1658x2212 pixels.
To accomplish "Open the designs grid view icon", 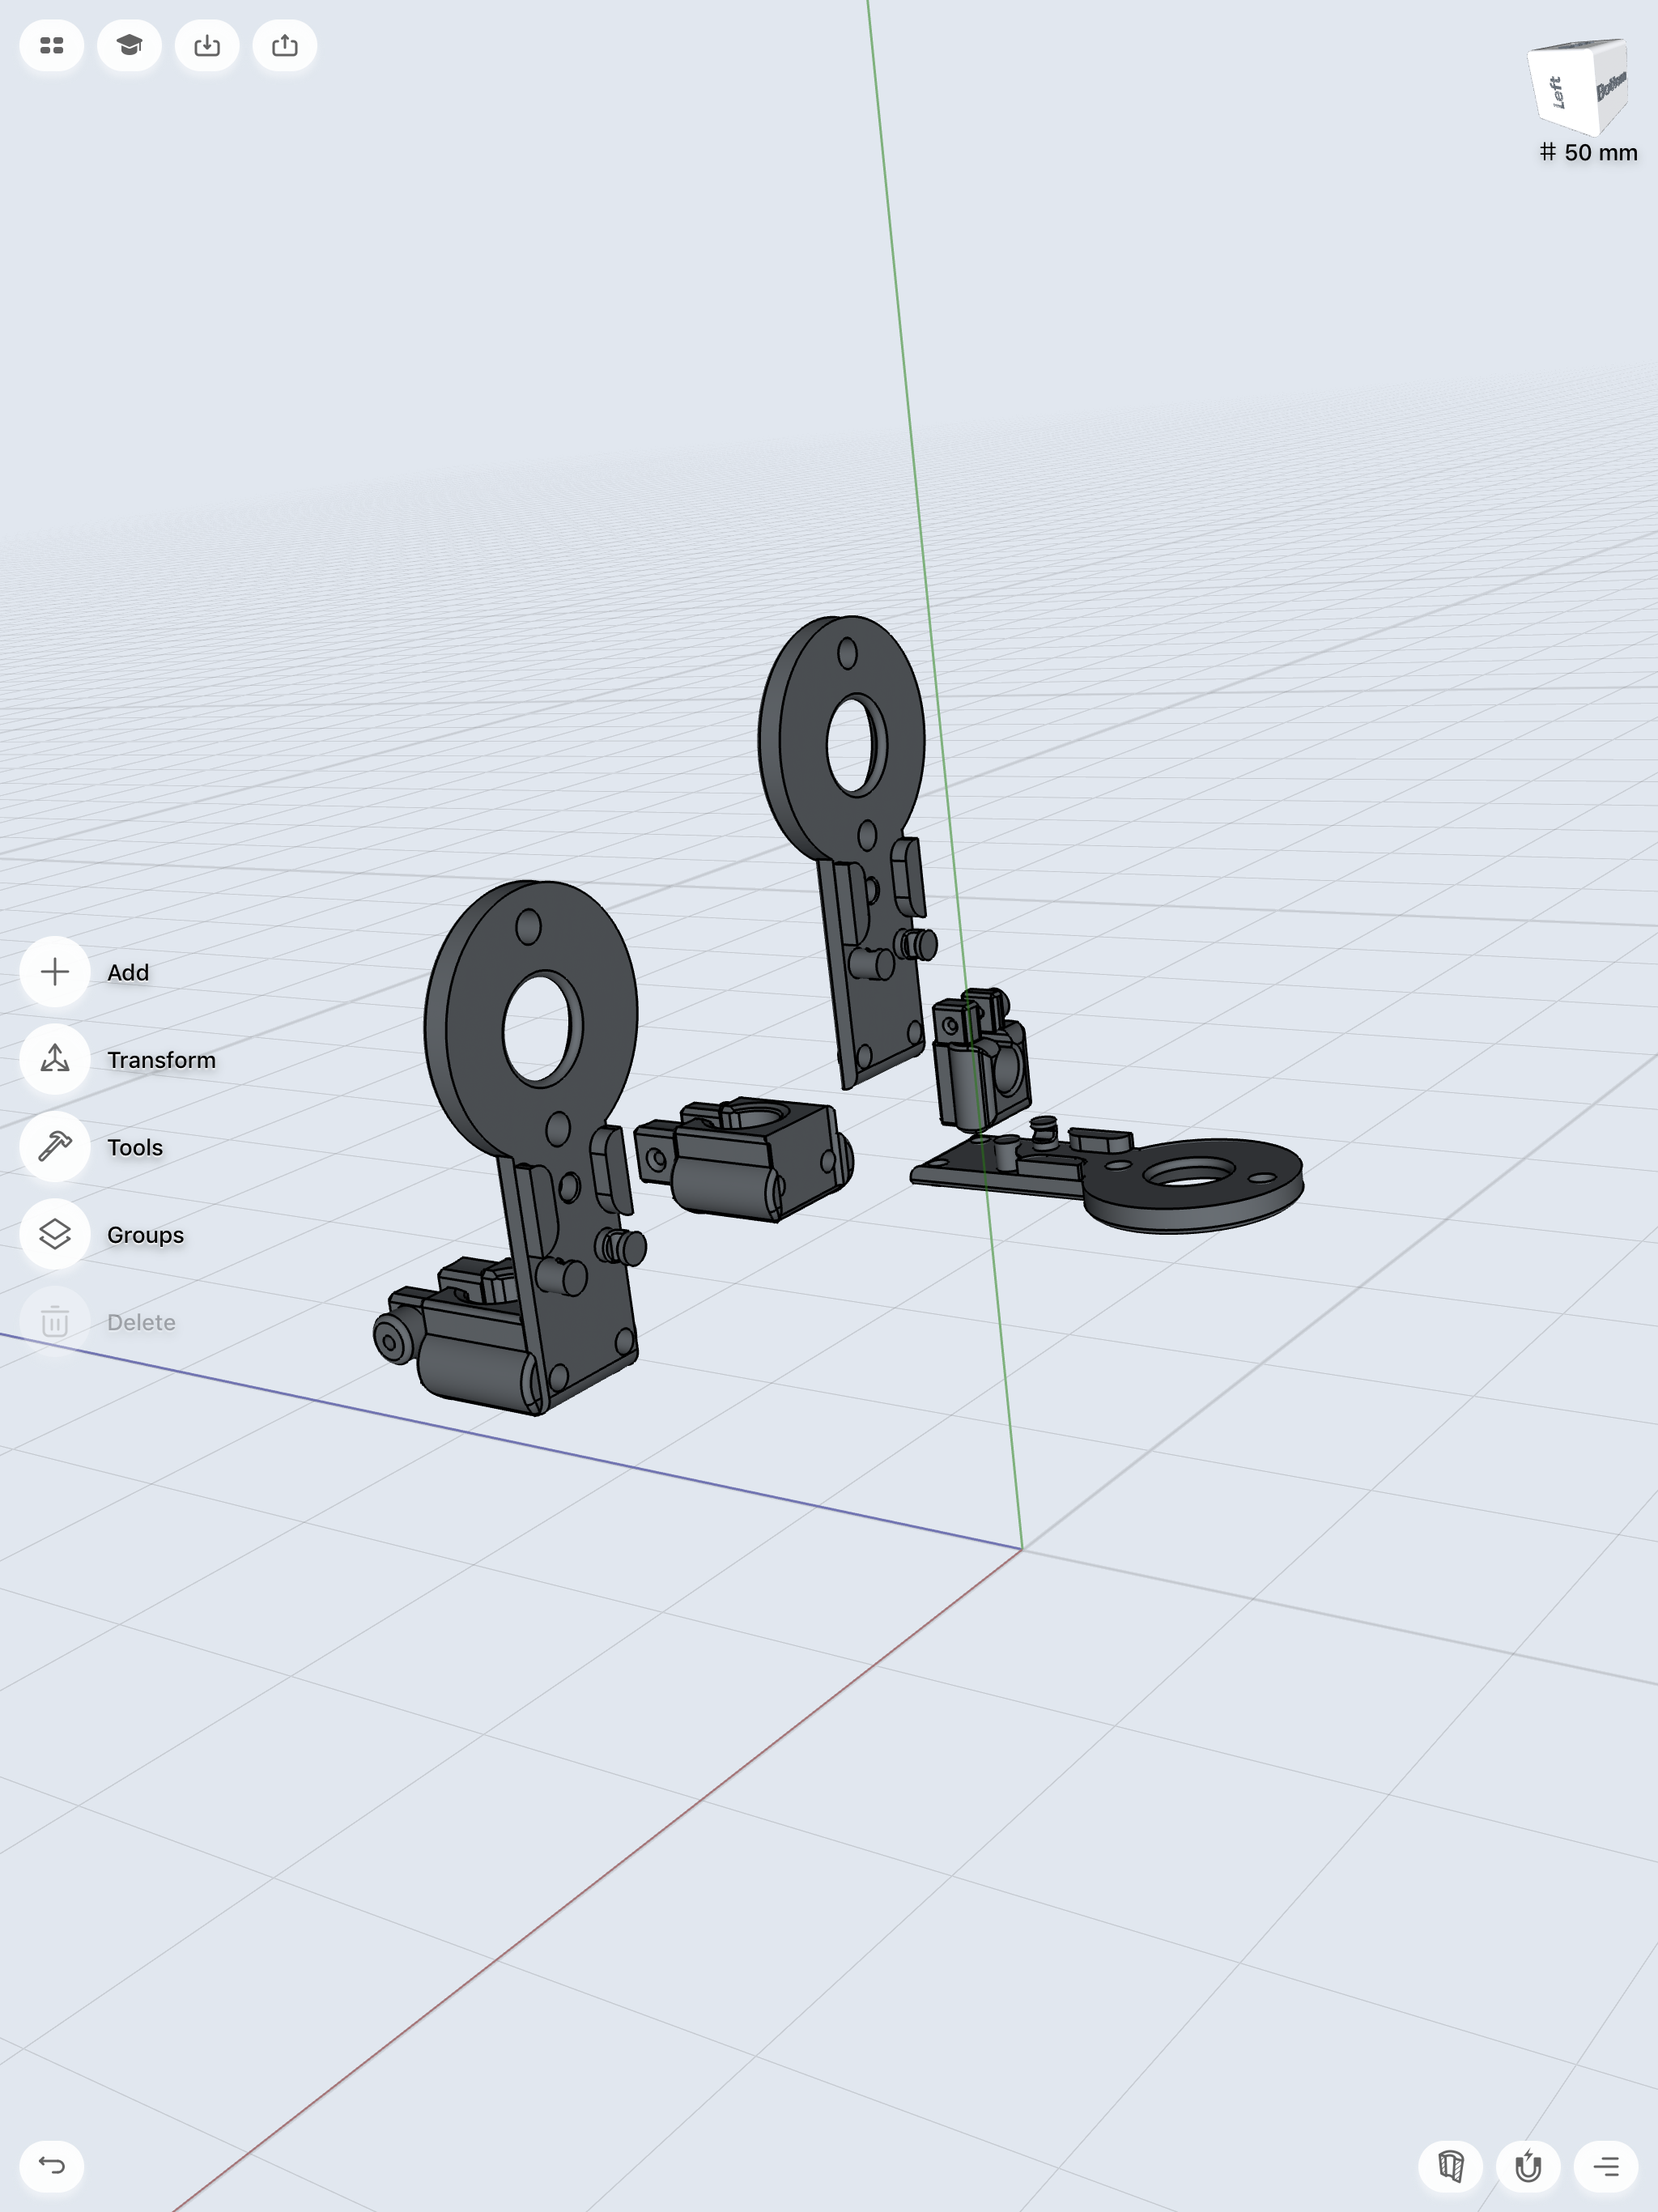I will pos(51,46).
